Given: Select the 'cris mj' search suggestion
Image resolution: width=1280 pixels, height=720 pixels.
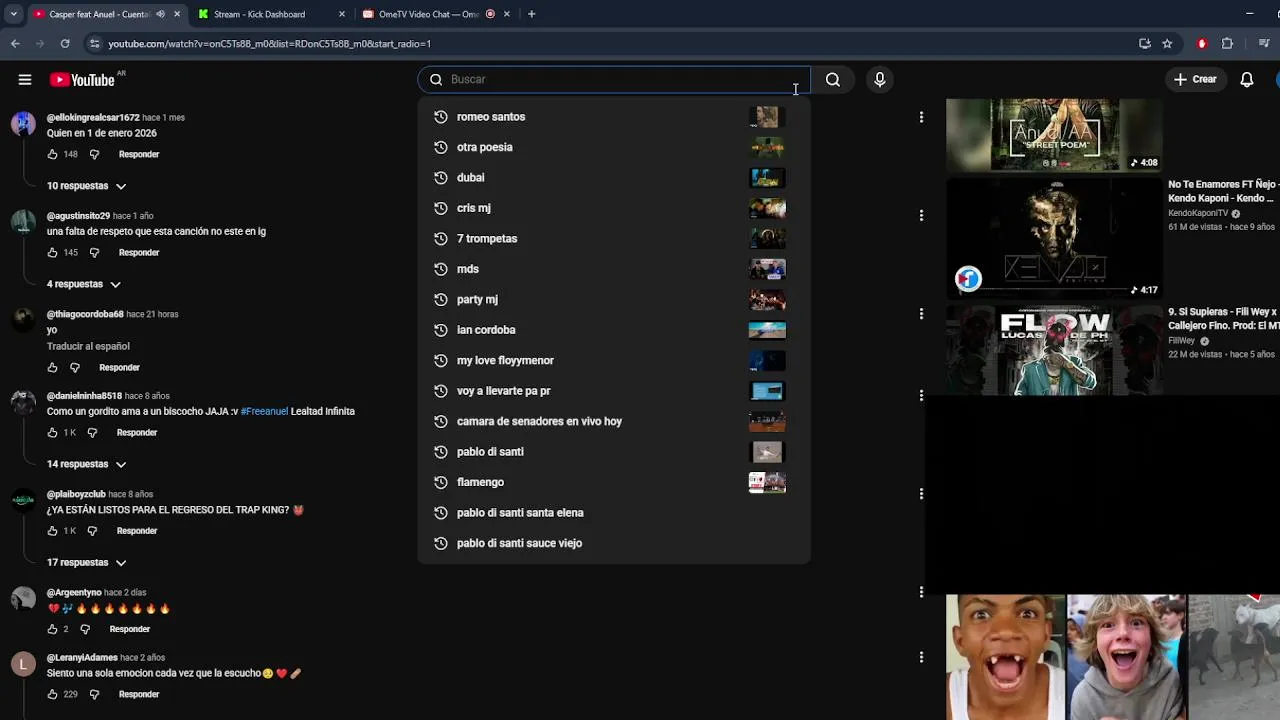Looking at the screenshot, I should pyautogui.click(x=614, y=208).
